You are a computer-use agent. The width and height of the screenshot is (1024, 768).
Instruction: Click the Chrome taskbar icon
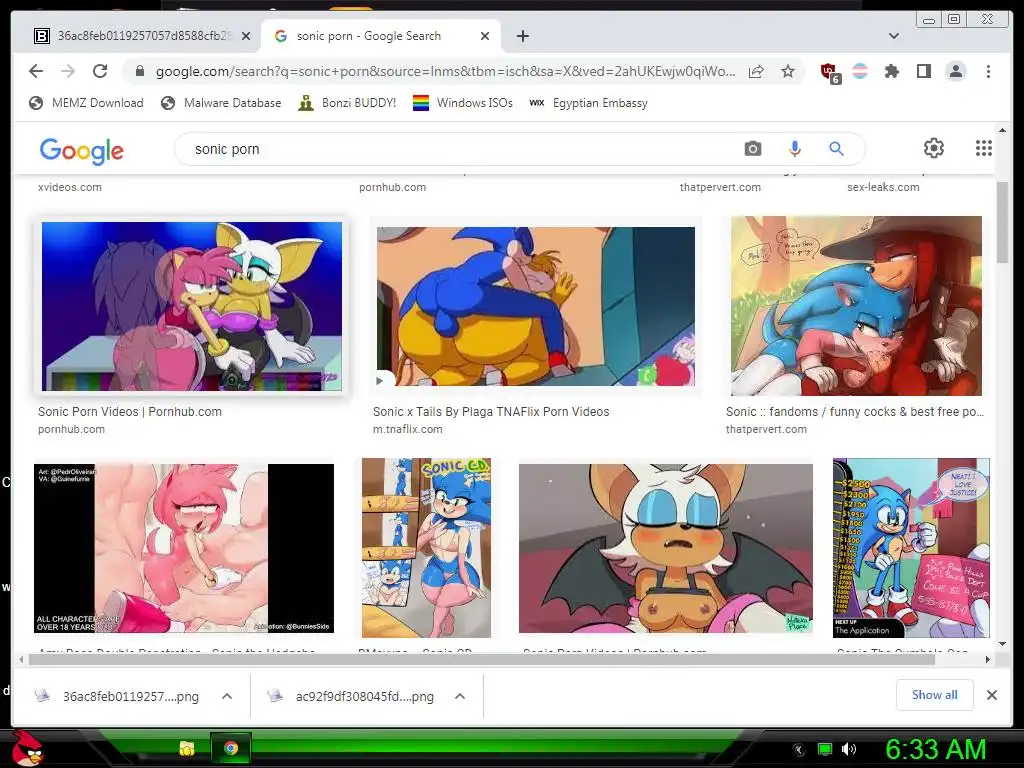tap(231, 748)
